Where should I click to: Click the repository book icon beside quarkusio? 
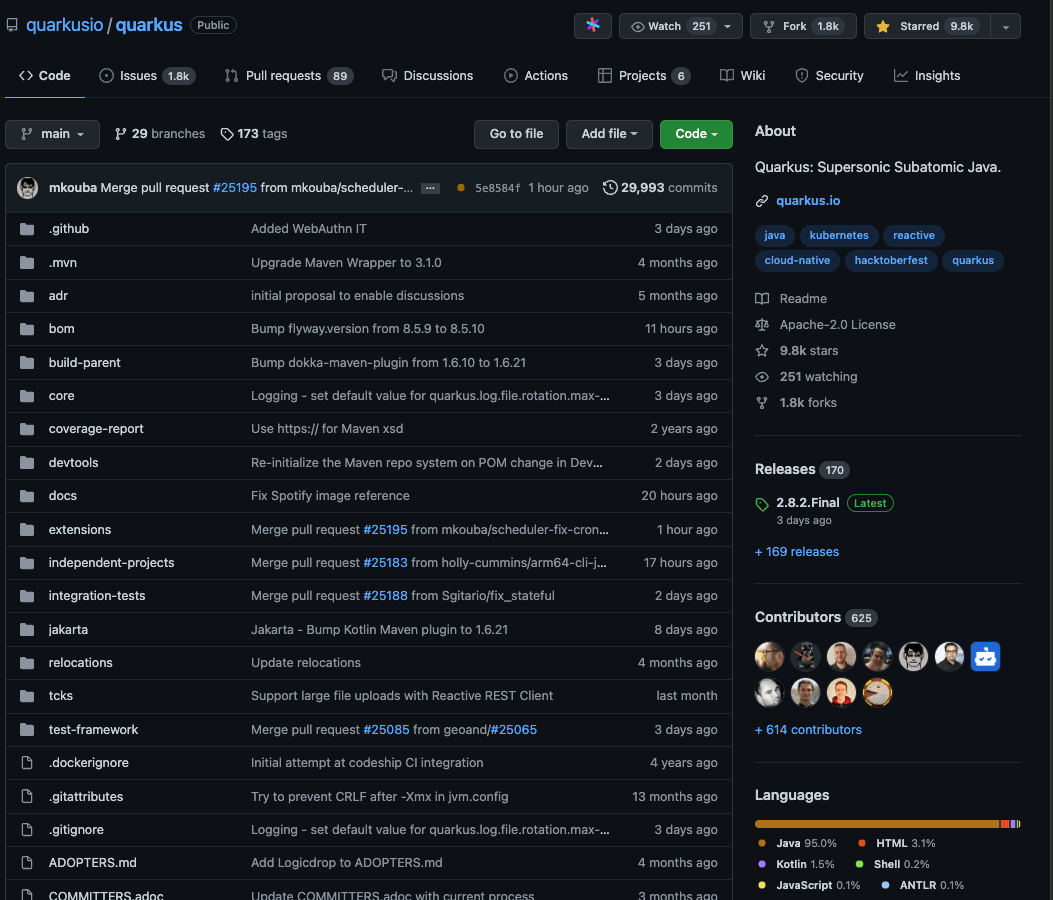click(12, 26)
